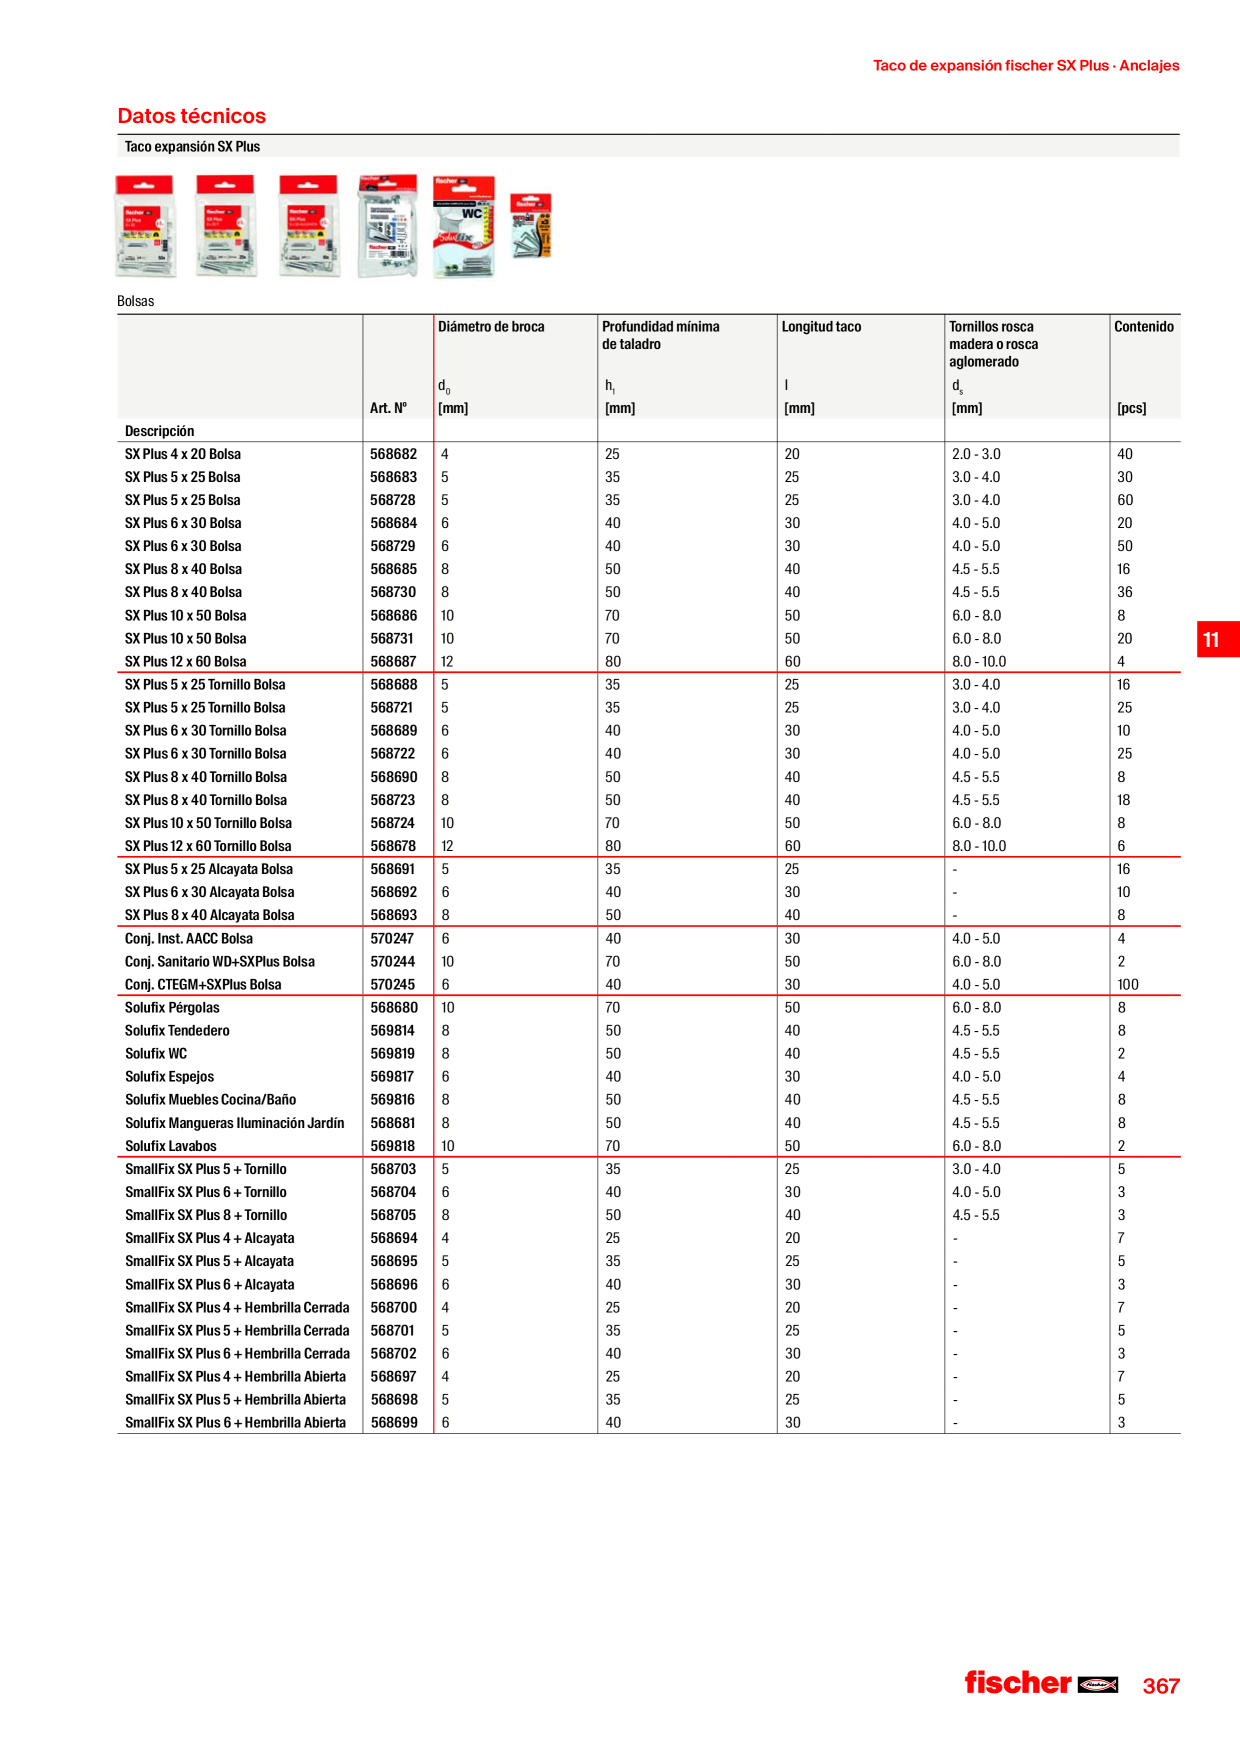Select 'SX Plus 6 x 30 Alcayata Bolsa' row
The image size is (1240, 1754).
coord(649,892)
